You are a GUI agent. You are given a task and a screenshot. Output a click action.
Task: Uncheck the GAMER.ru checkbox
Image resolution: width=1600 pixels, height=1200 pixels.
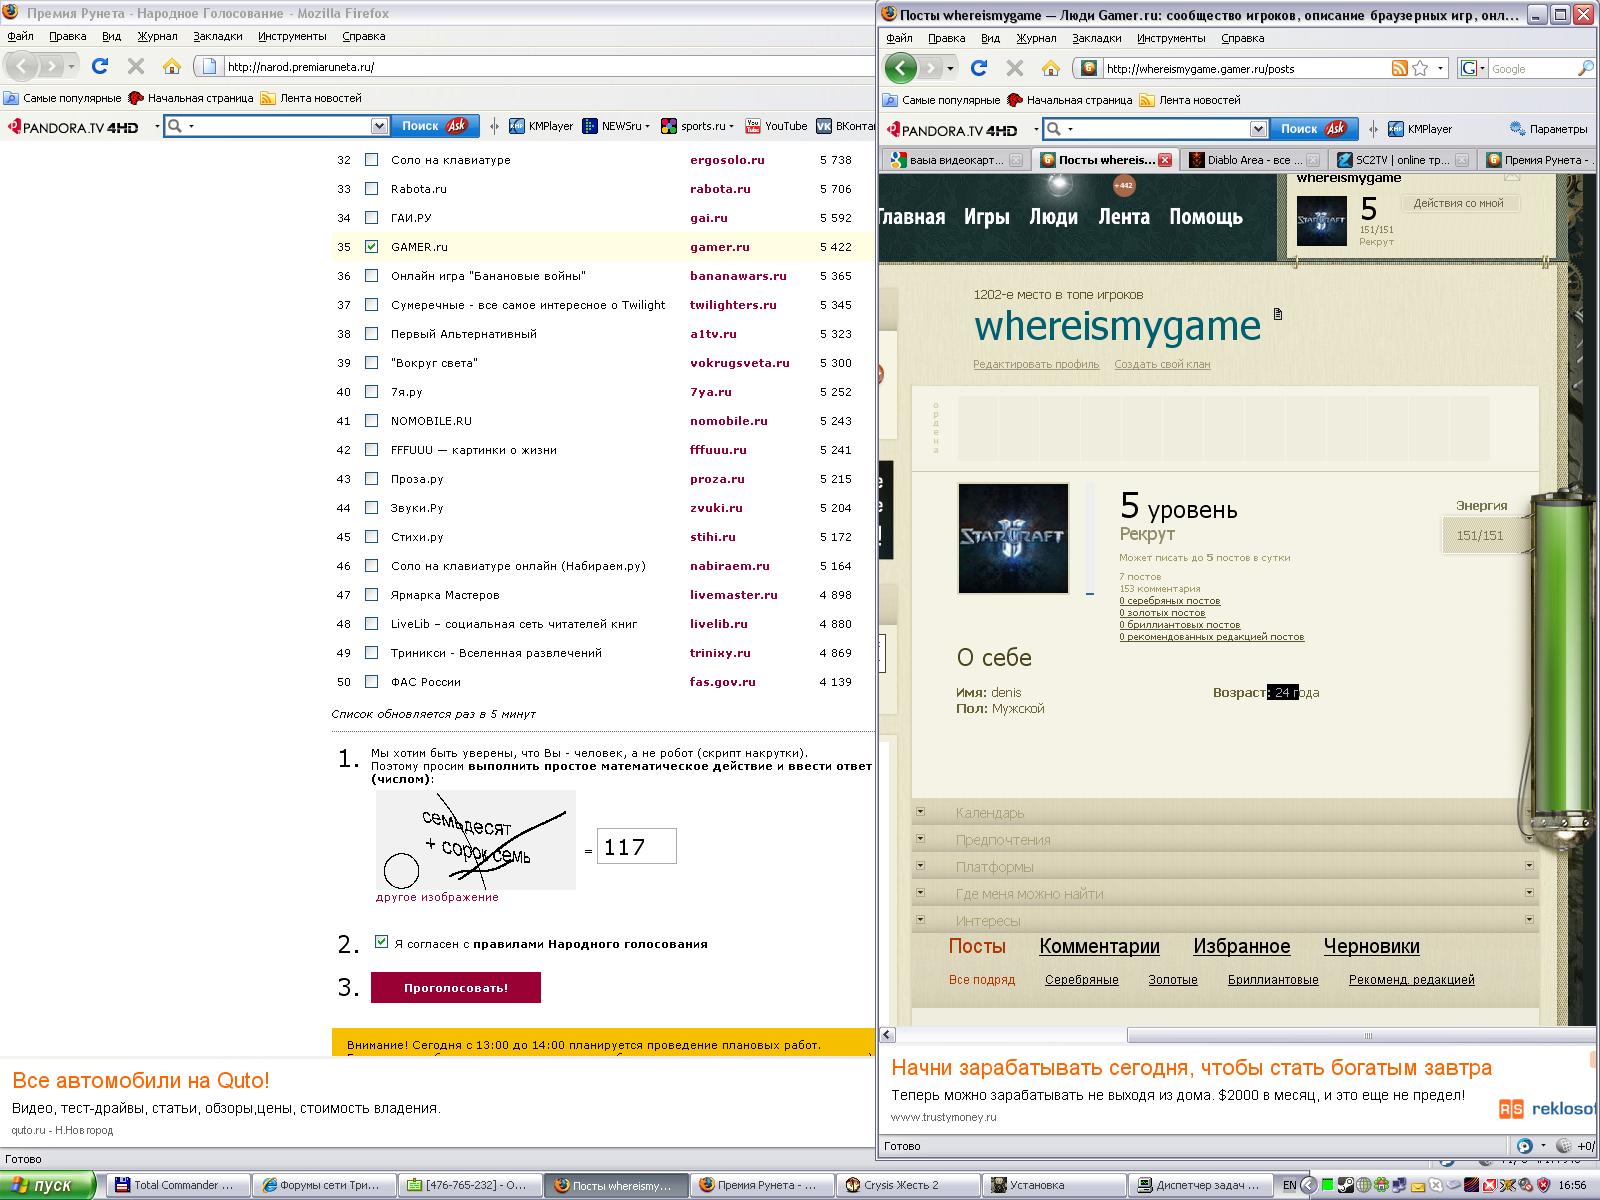(x=372, y=246)
